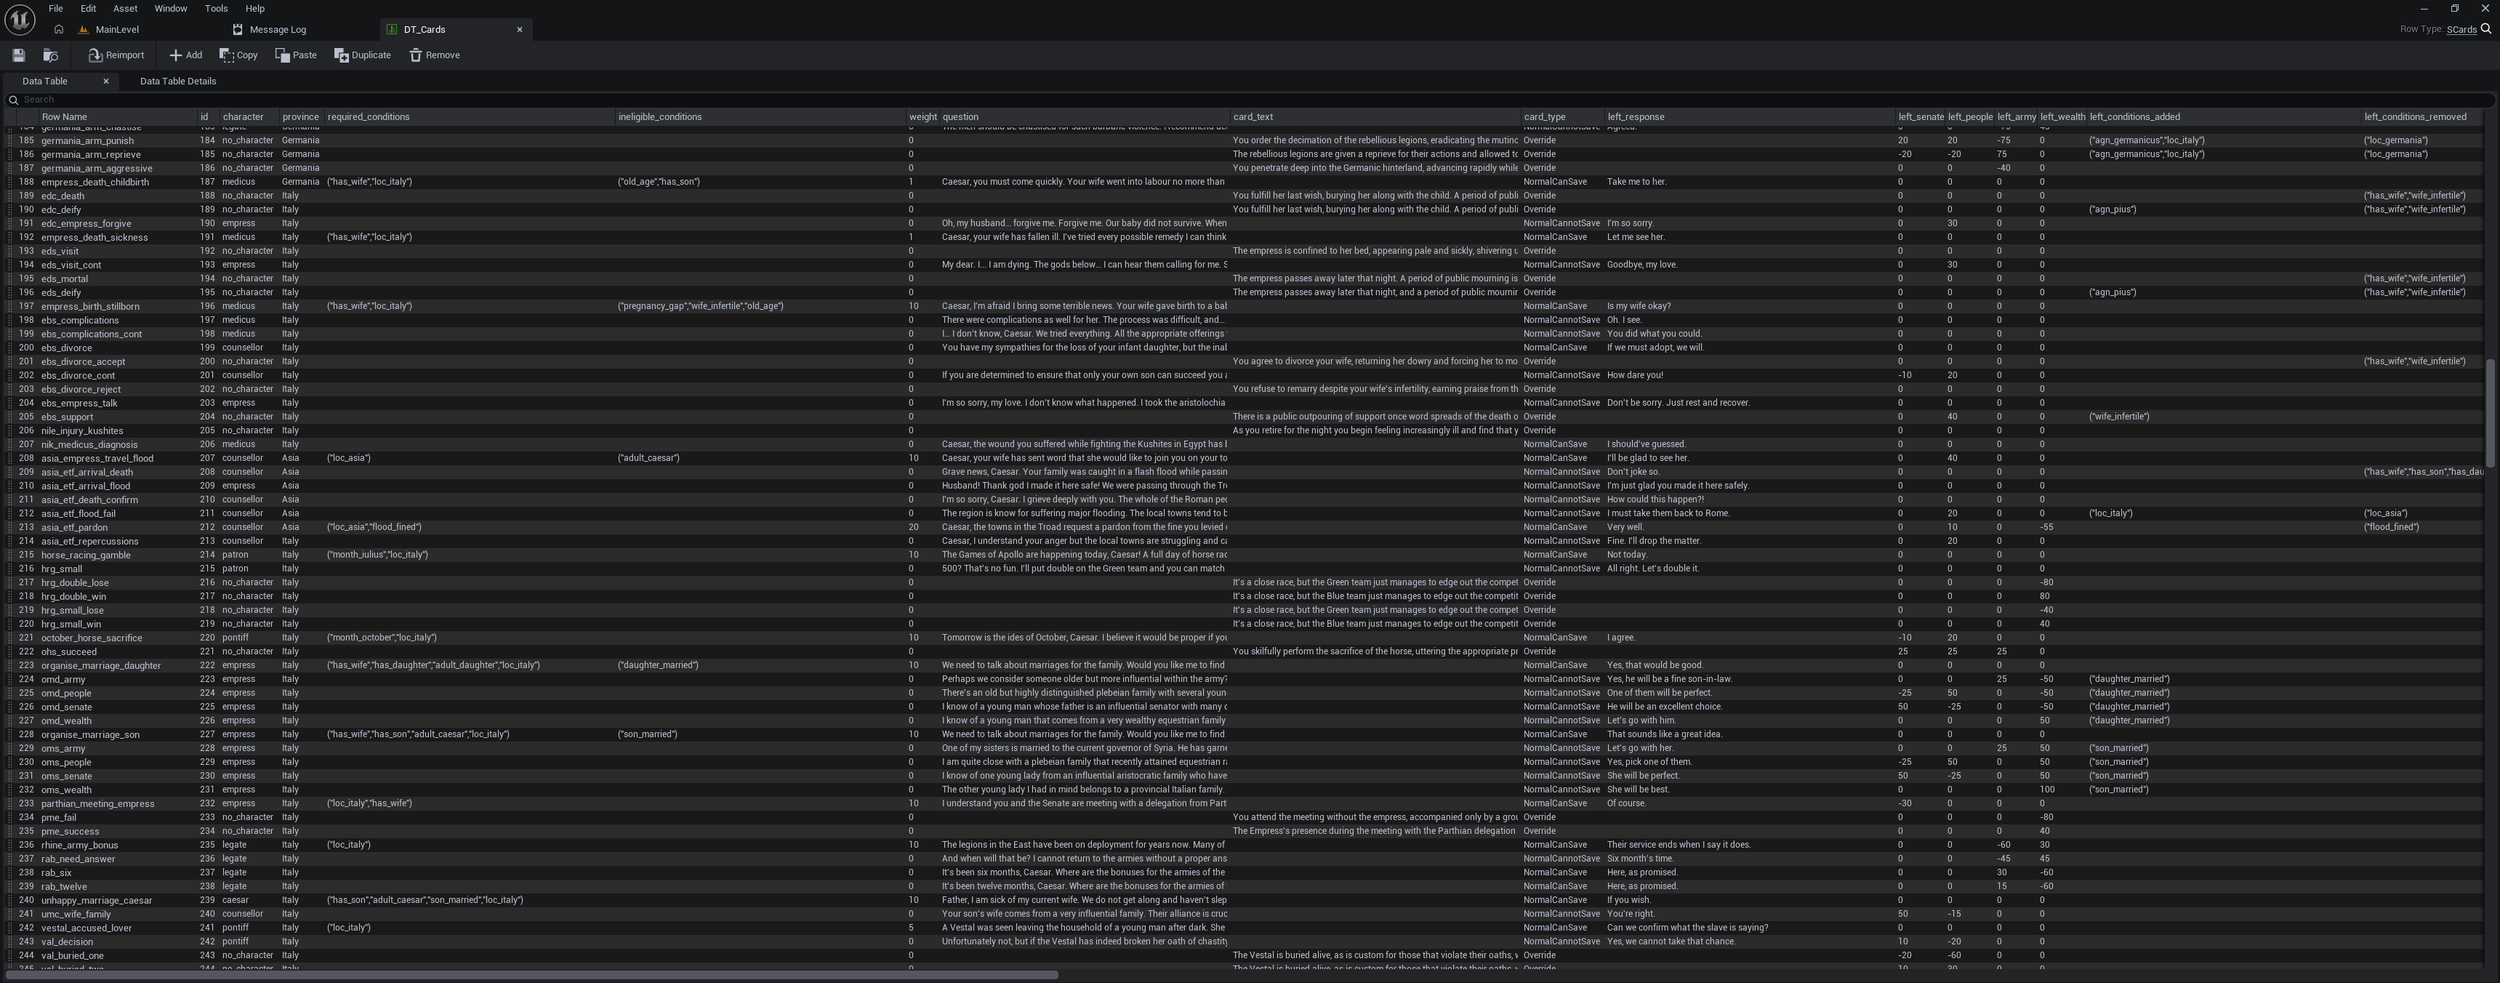
Task: Click the horizontal scrollbar at table bottom
Action: pyautogui.click(x=532, y=975)
